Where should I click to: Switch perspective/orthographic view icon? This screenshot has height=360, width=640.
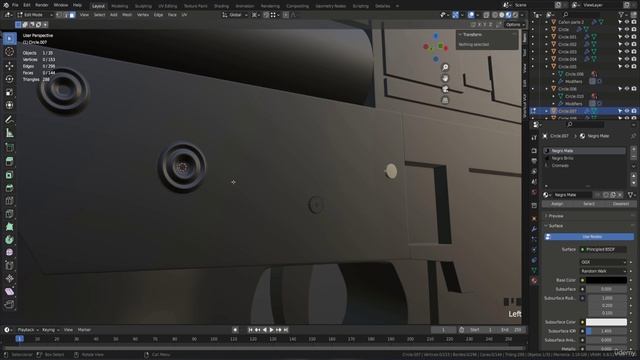[x=445, y=100]
